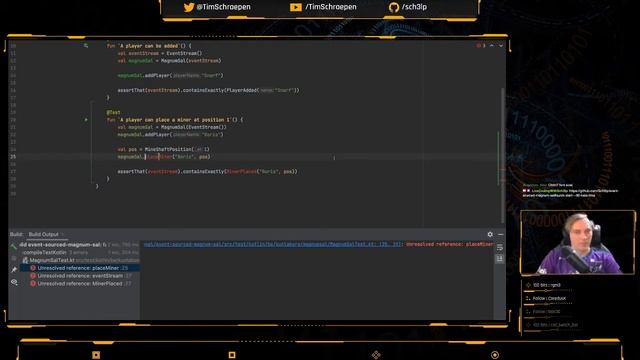Run the 'A player can place a miner' test gutter icon
The width and height of the screenshot is (640, 360).
(86, 120)
